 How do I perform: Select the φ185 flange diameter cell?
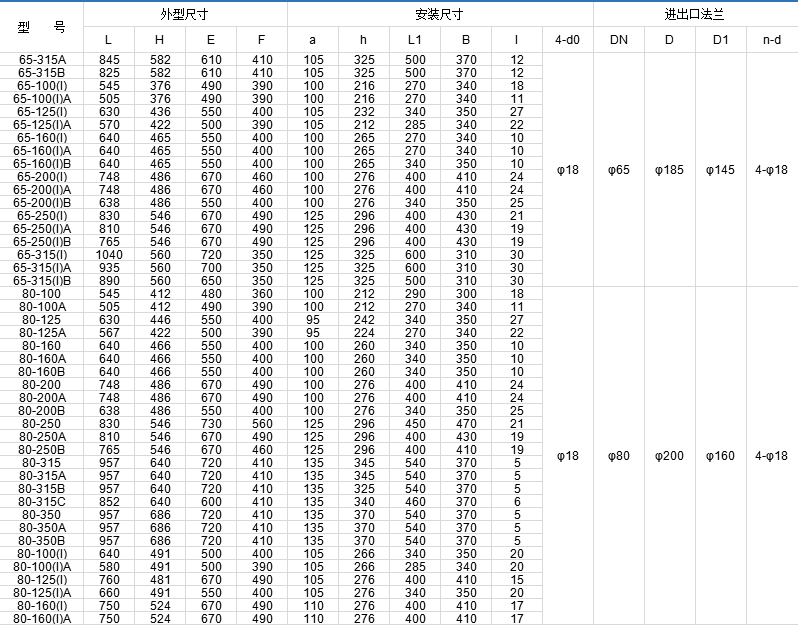click(669, 170)
